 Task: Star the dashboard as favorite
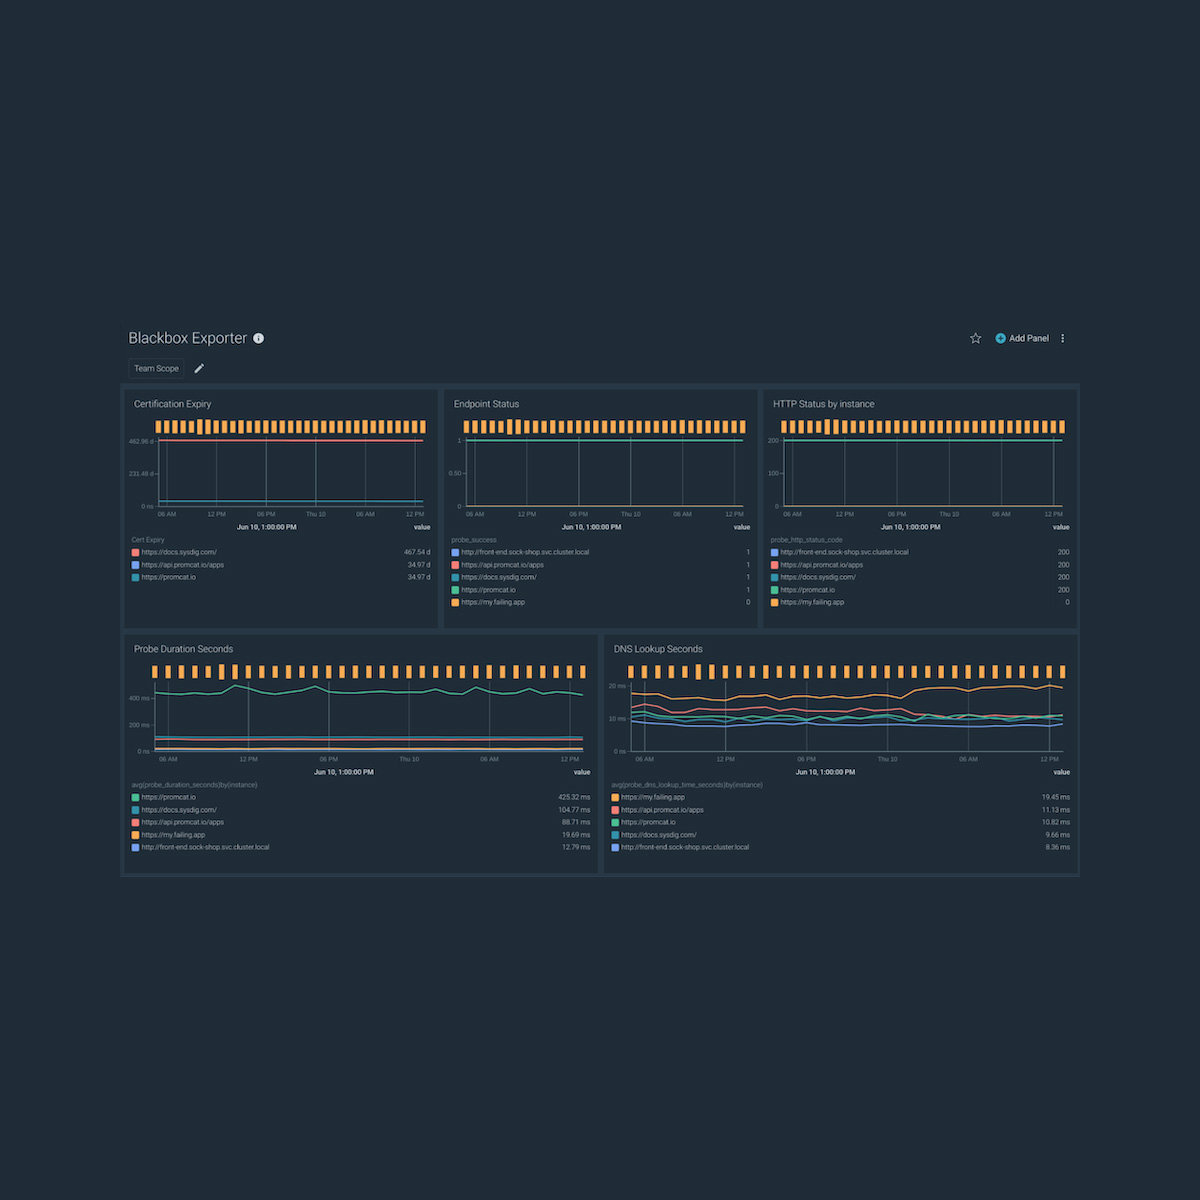coord(976,338)
